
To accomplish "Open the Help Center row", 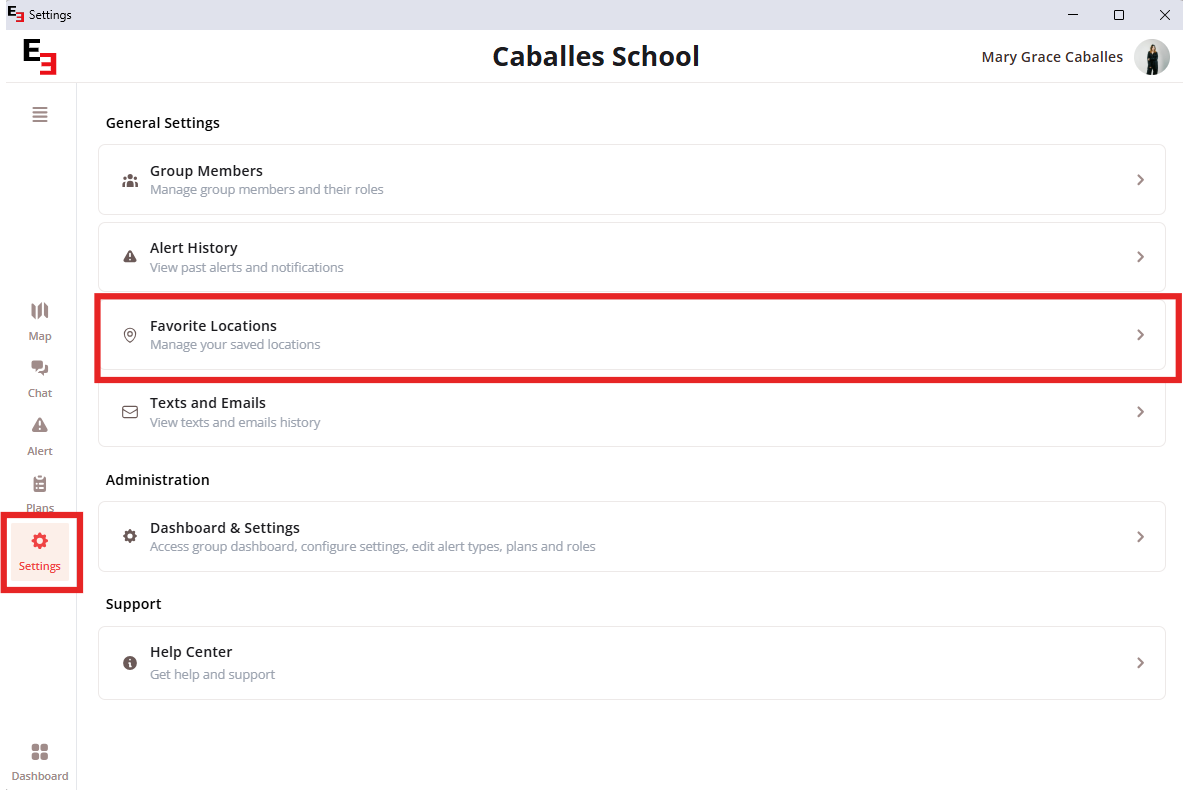I will pyautogui.click(x=631, y=662).
